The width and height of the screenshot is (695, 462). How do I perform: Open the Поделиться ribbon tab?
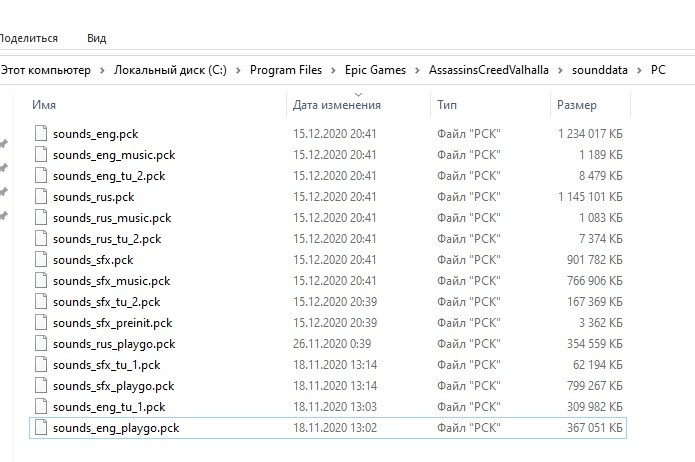pyautogui.click(x=28, y=38)
